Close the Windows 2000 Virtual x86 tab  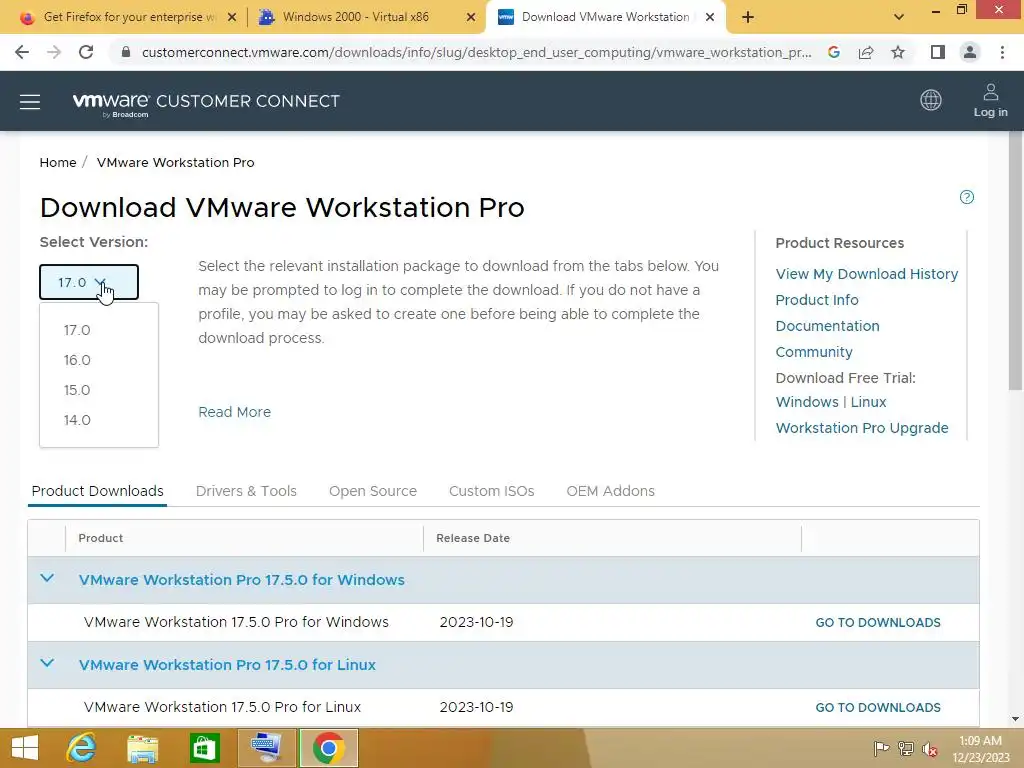click(471, 17)
